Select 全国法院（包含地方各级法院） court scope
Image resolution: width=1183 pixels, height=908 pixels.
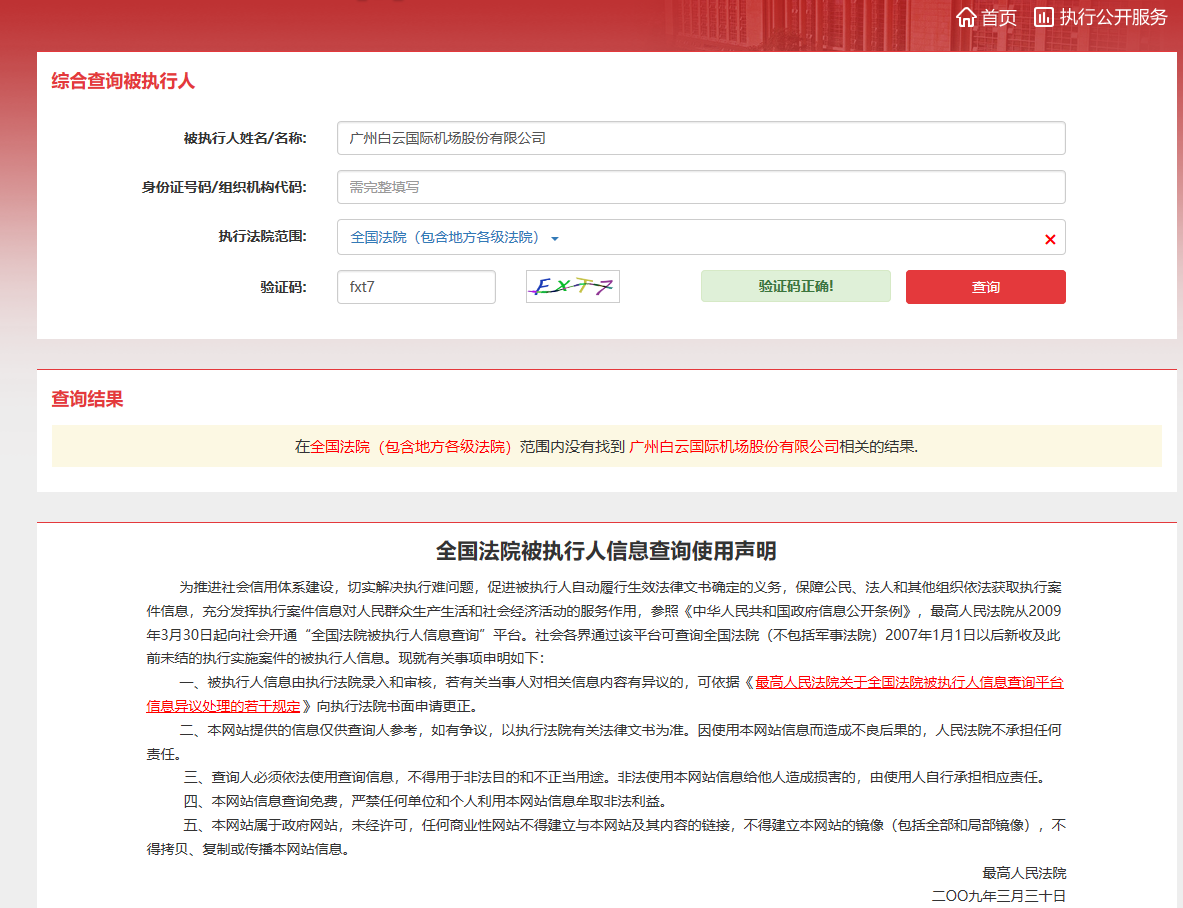(445, 238)
